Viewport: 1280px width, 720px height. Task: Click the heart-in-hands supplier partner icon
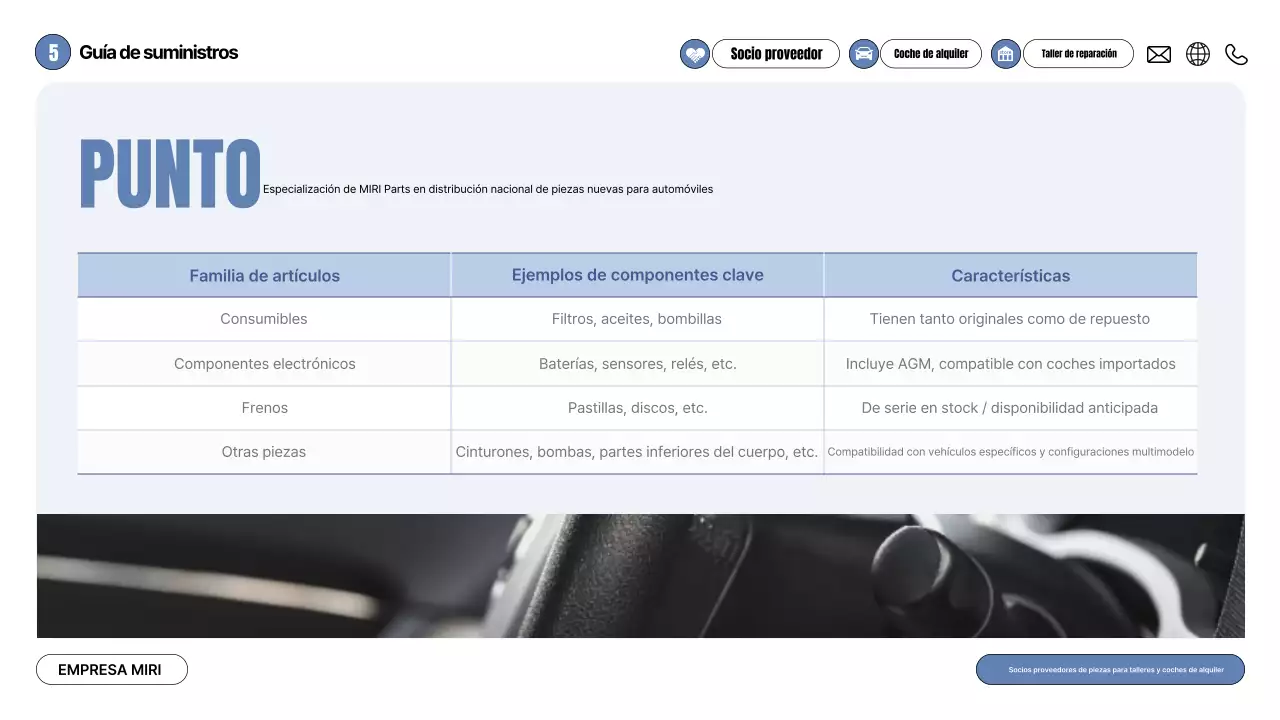pos(695,54)
